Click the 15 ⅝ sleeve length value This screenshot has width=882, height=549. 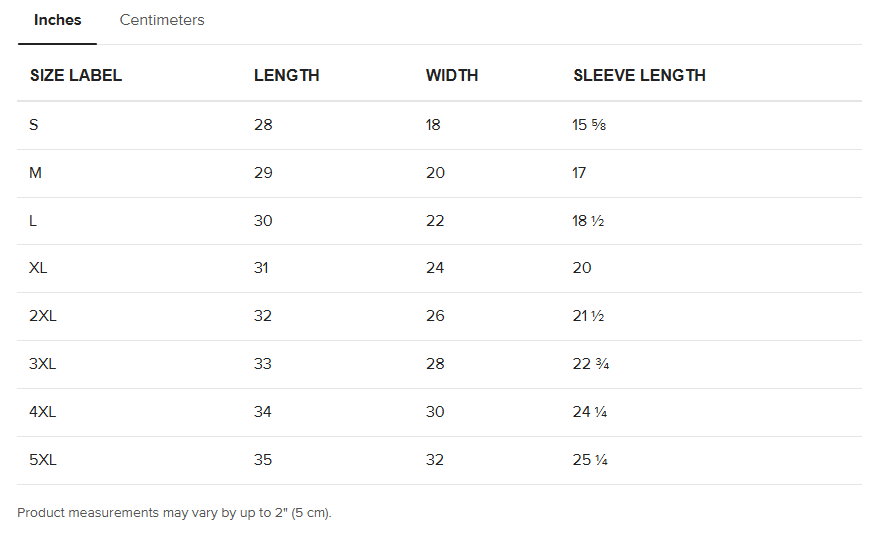coord(589,125)
